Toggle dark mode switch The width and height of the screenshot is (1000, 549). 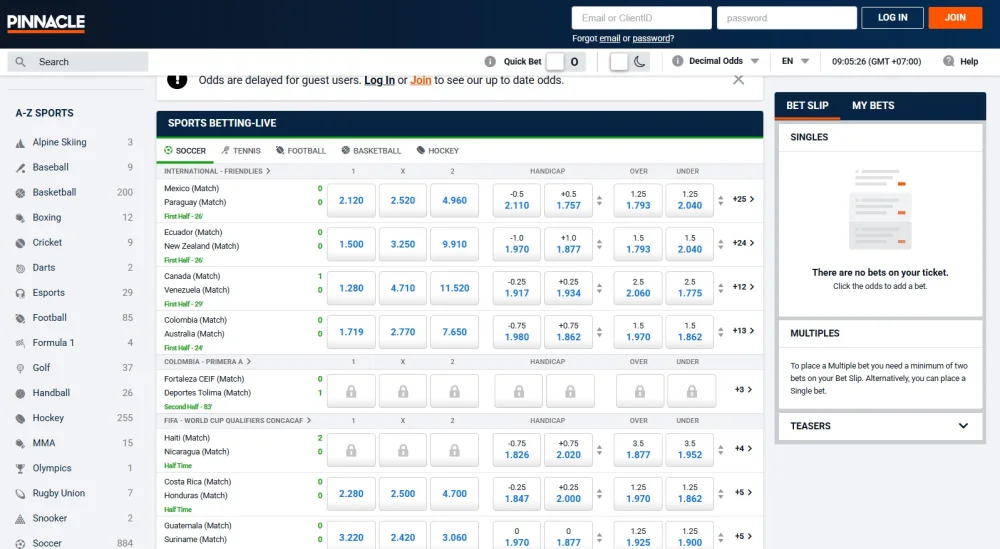coord(629,61)
